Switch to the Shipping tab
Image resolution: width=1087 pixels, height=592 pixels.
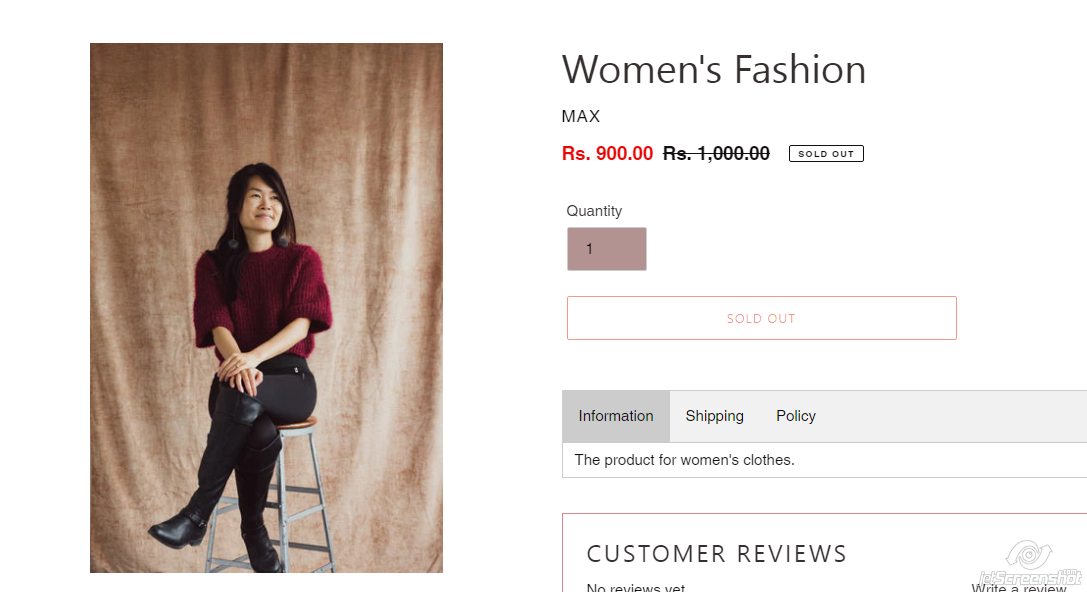tap(714, 416)
